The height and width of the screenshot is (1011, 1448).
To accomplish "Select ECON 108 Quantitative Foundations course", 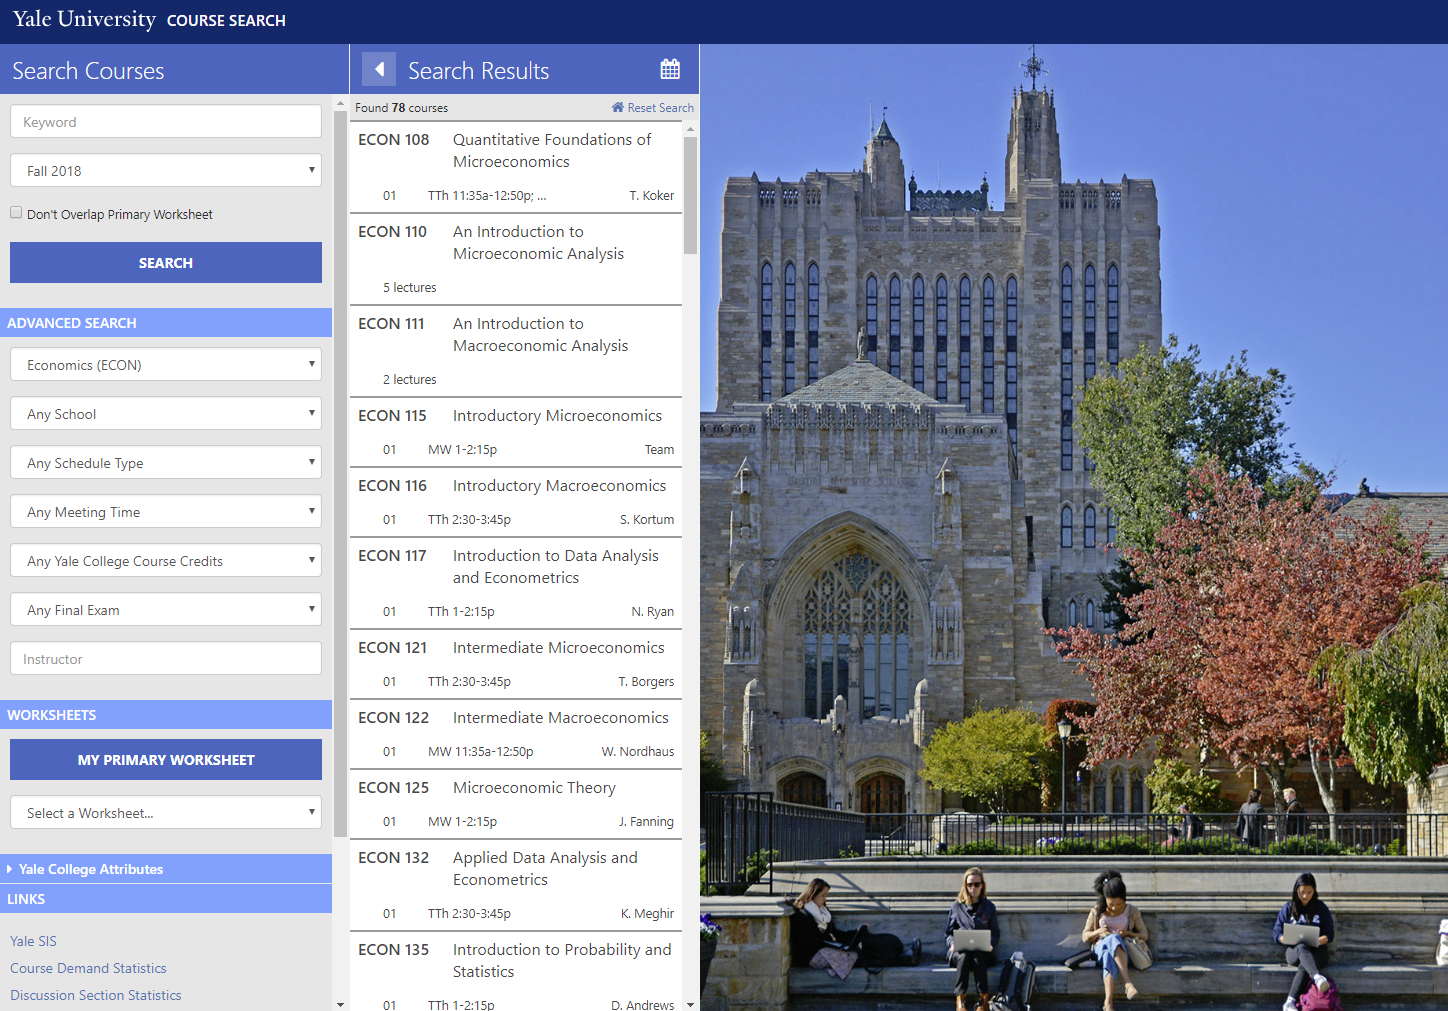I will pyautogui.click(x=516, y=167).
